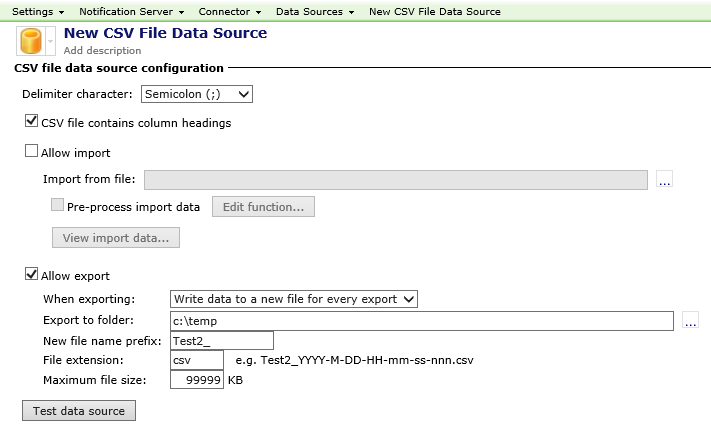Open the Settings menu
Image resolution: width=711 pixels, height=427 pixels.
38,11
